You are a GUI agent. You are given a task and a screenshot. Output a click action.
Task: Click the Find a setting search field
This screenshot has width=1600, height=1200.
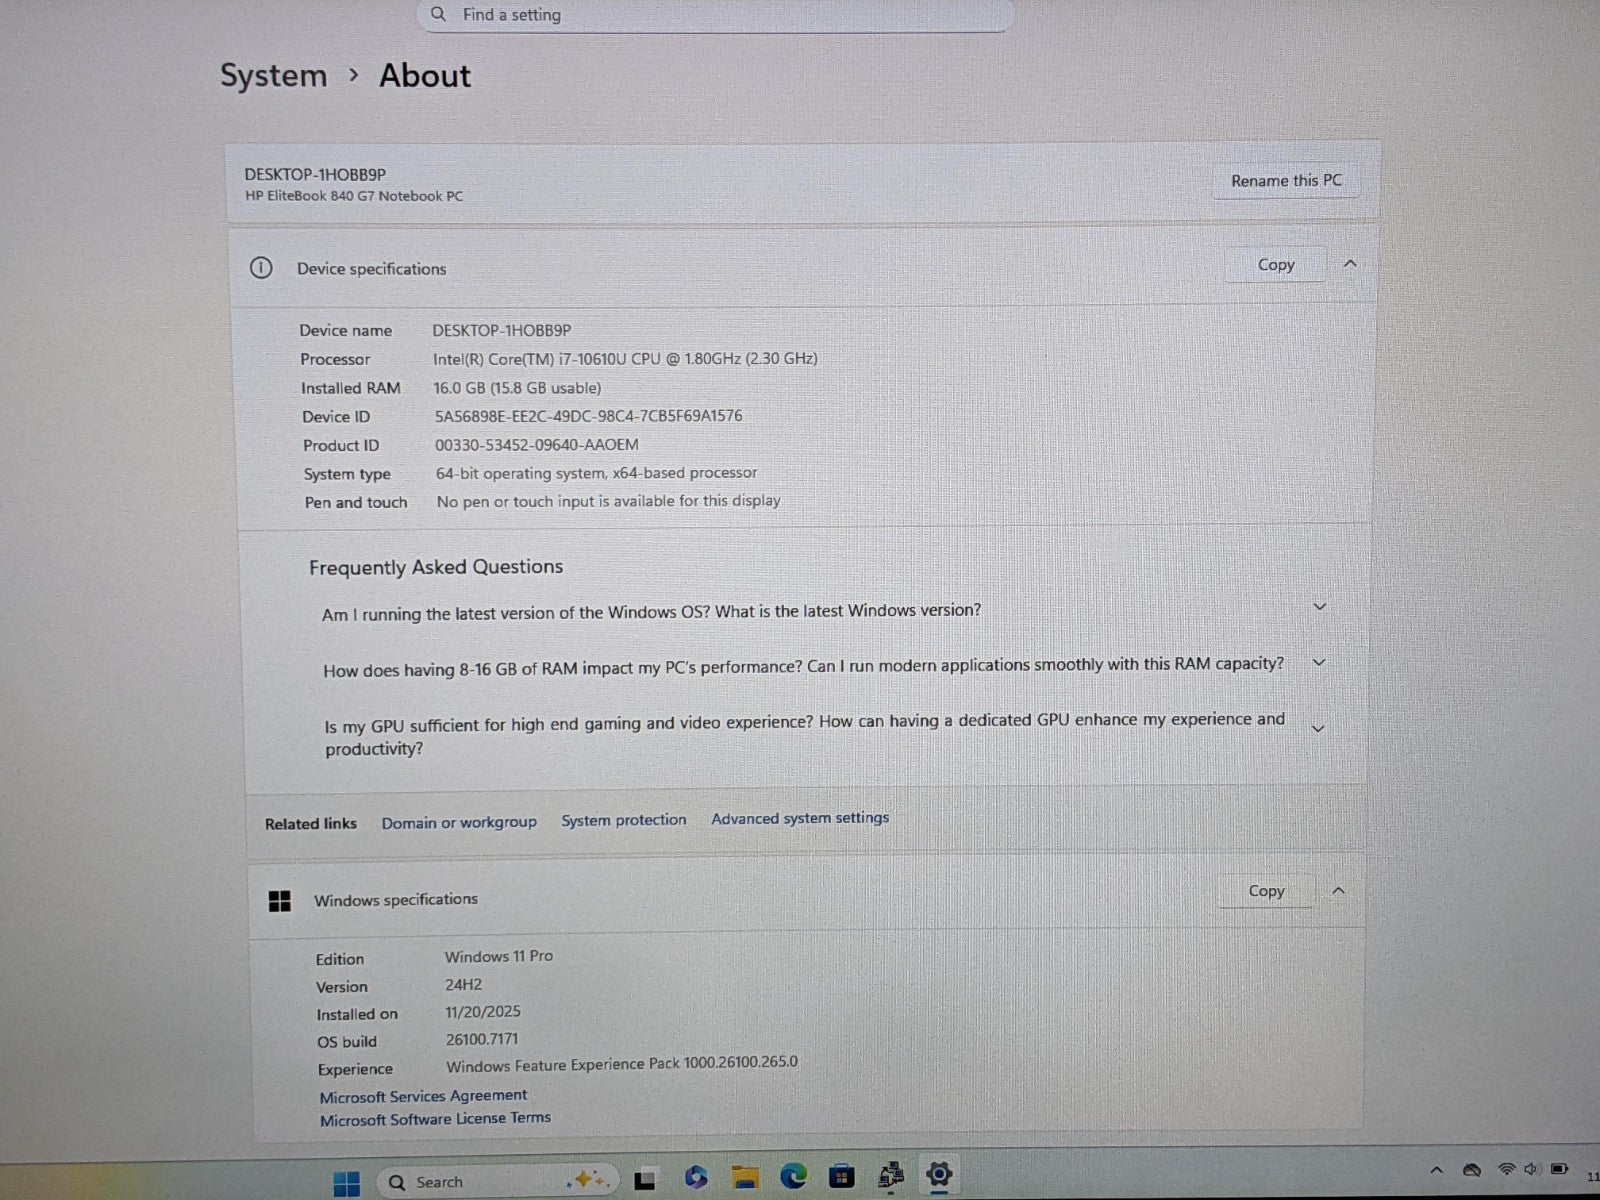click(x=715, y=15)
